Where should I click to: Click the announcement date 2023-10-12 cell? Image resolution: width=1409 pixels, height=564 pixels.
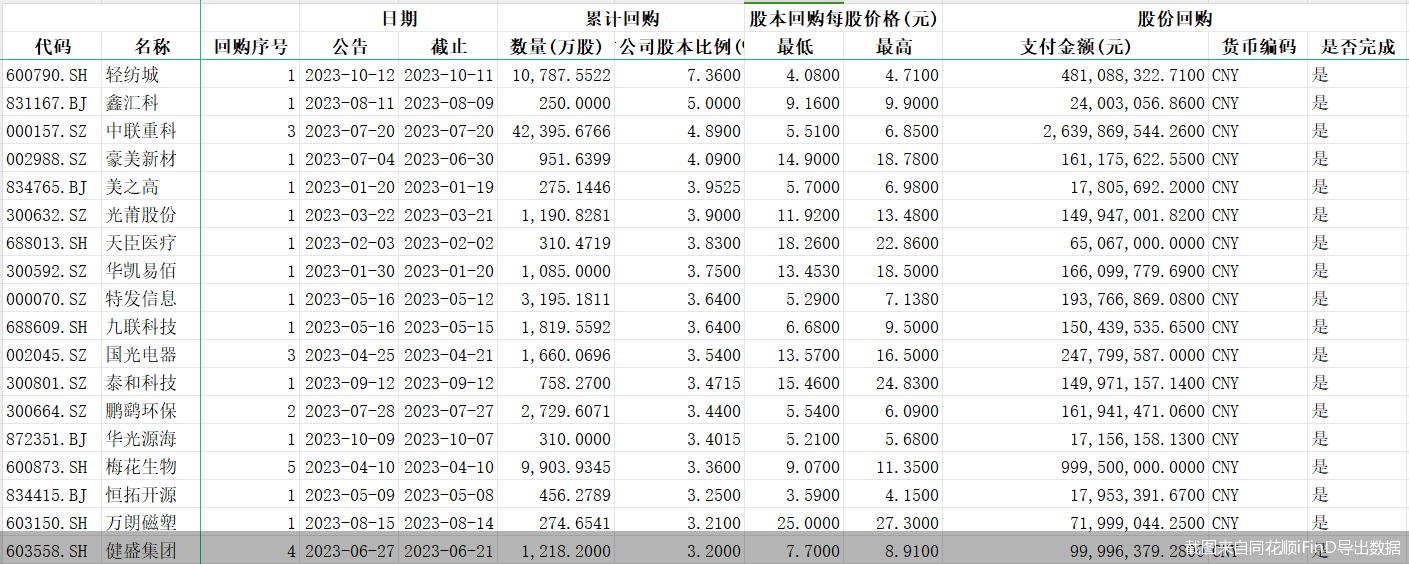pyautogui.click(x=349, y=75)
